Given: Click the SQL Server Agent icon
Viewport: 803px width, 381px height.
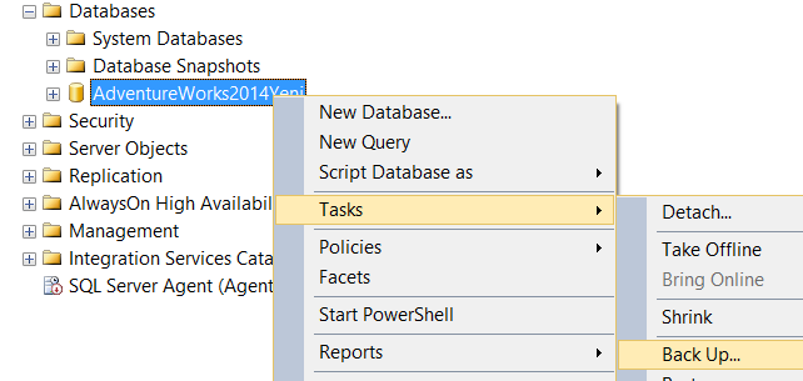Looking at the screenshot, I should click(53, 286).
